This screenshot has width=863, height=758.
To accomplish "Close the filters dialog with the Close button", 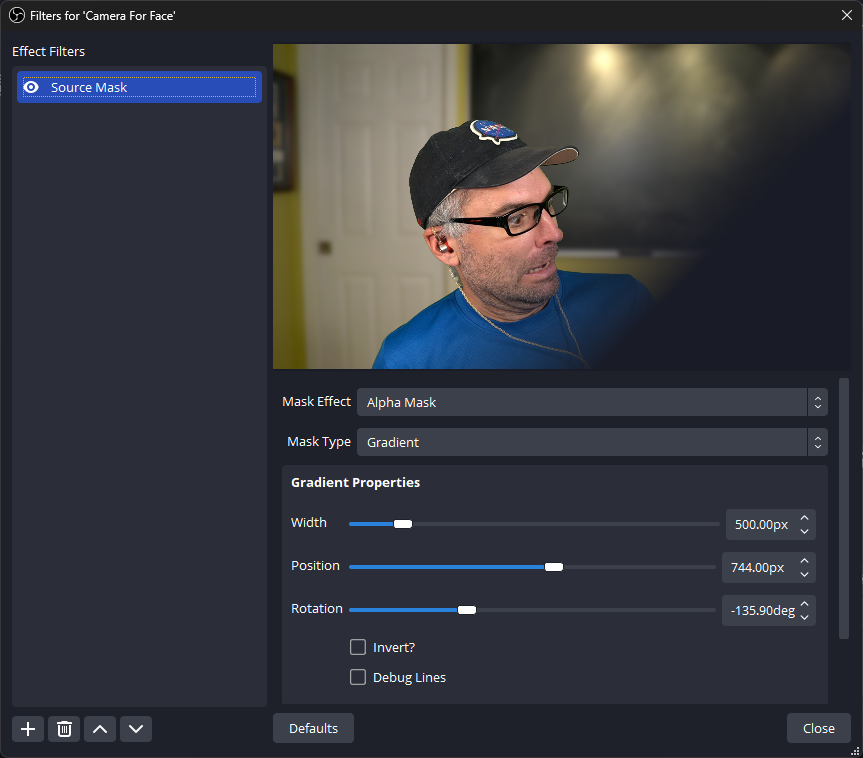I will pyautogui.click(x=818, y=728).
